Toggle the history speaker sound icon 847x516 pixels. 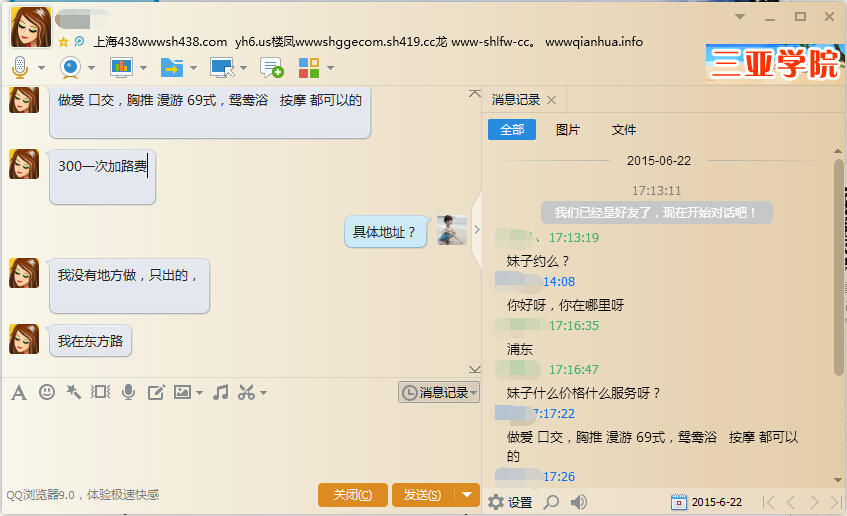[579, 502]
